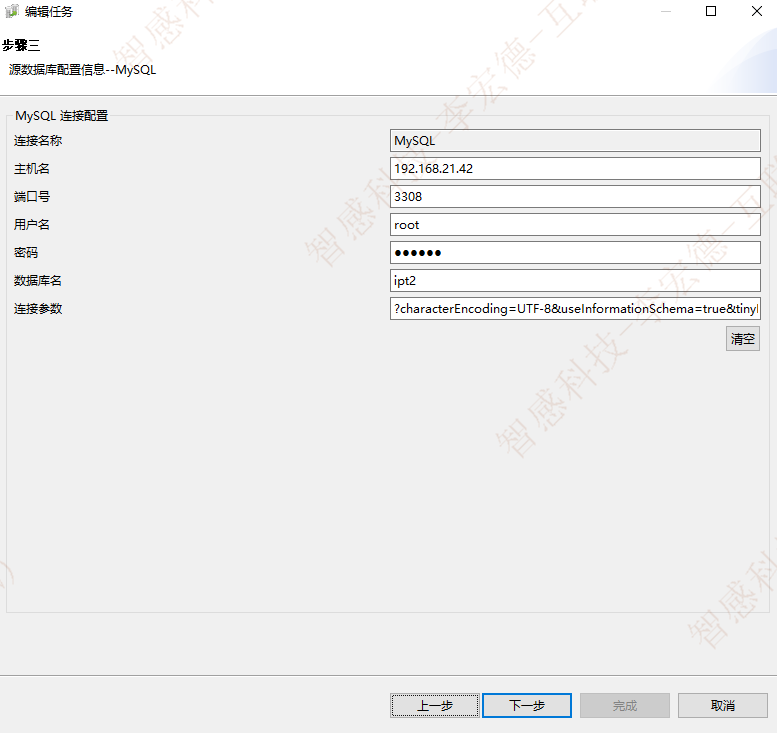Click the 步骤三 heading text
Screen dimensions: 777x733
pos(21,46)
